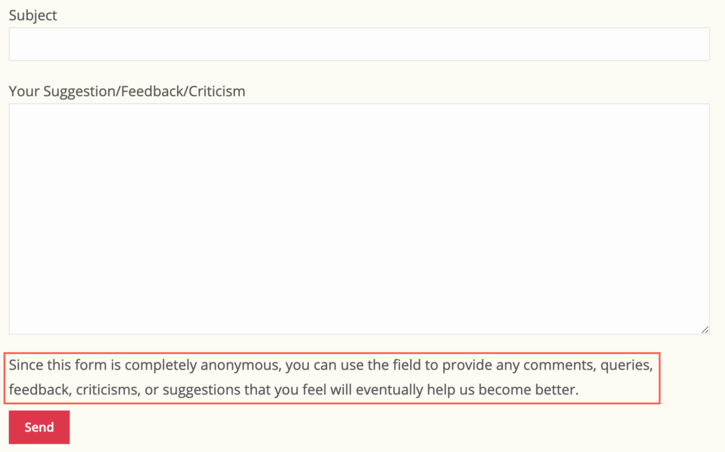The image size is (725, 452).
Task: Click the word "anonymous" in the notice
Action: click(247, 366)
